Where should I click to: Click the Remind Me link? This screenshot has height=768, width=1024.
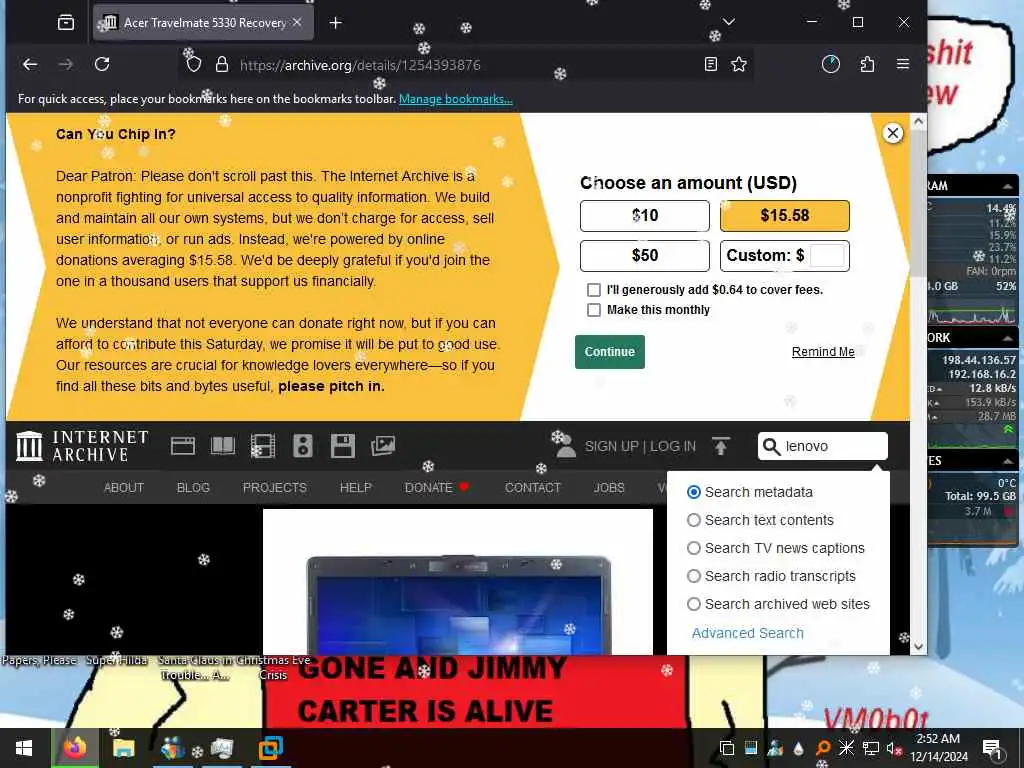point(823,352)
